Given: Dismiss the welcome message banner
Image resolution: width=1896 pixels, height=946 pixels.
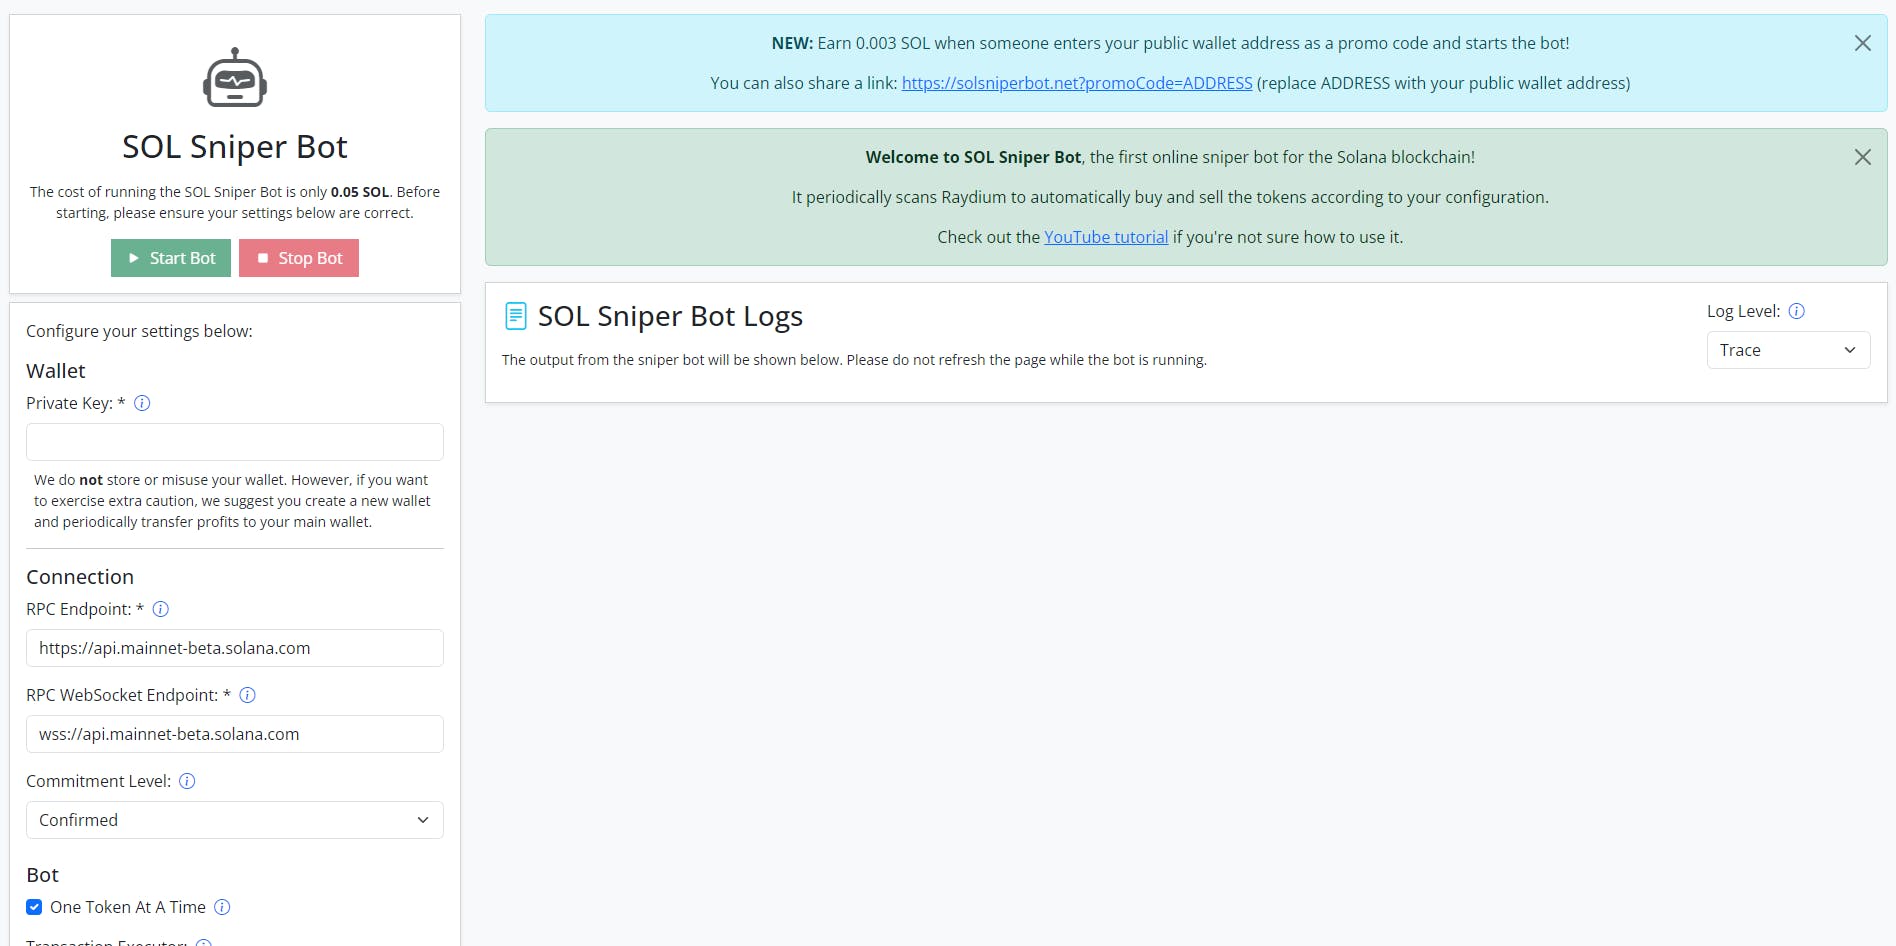Looking at the screenshot, I should pos(1862,157).
